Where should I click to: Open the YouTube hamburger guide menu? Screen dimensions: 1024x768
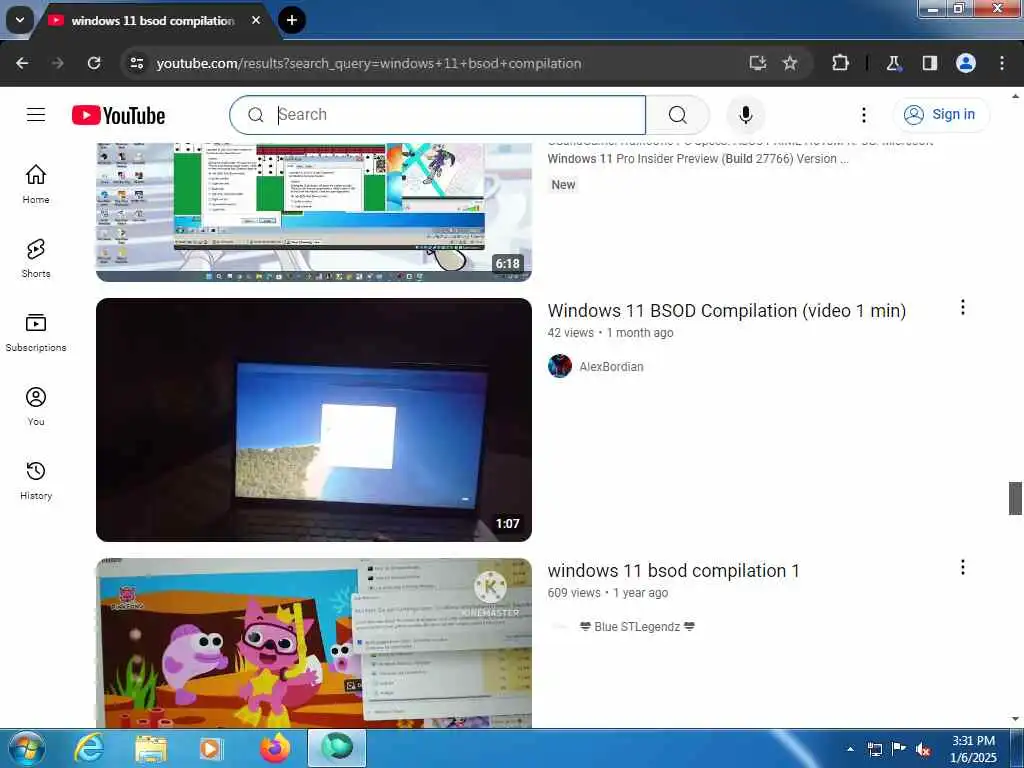(x=36, y=115)
